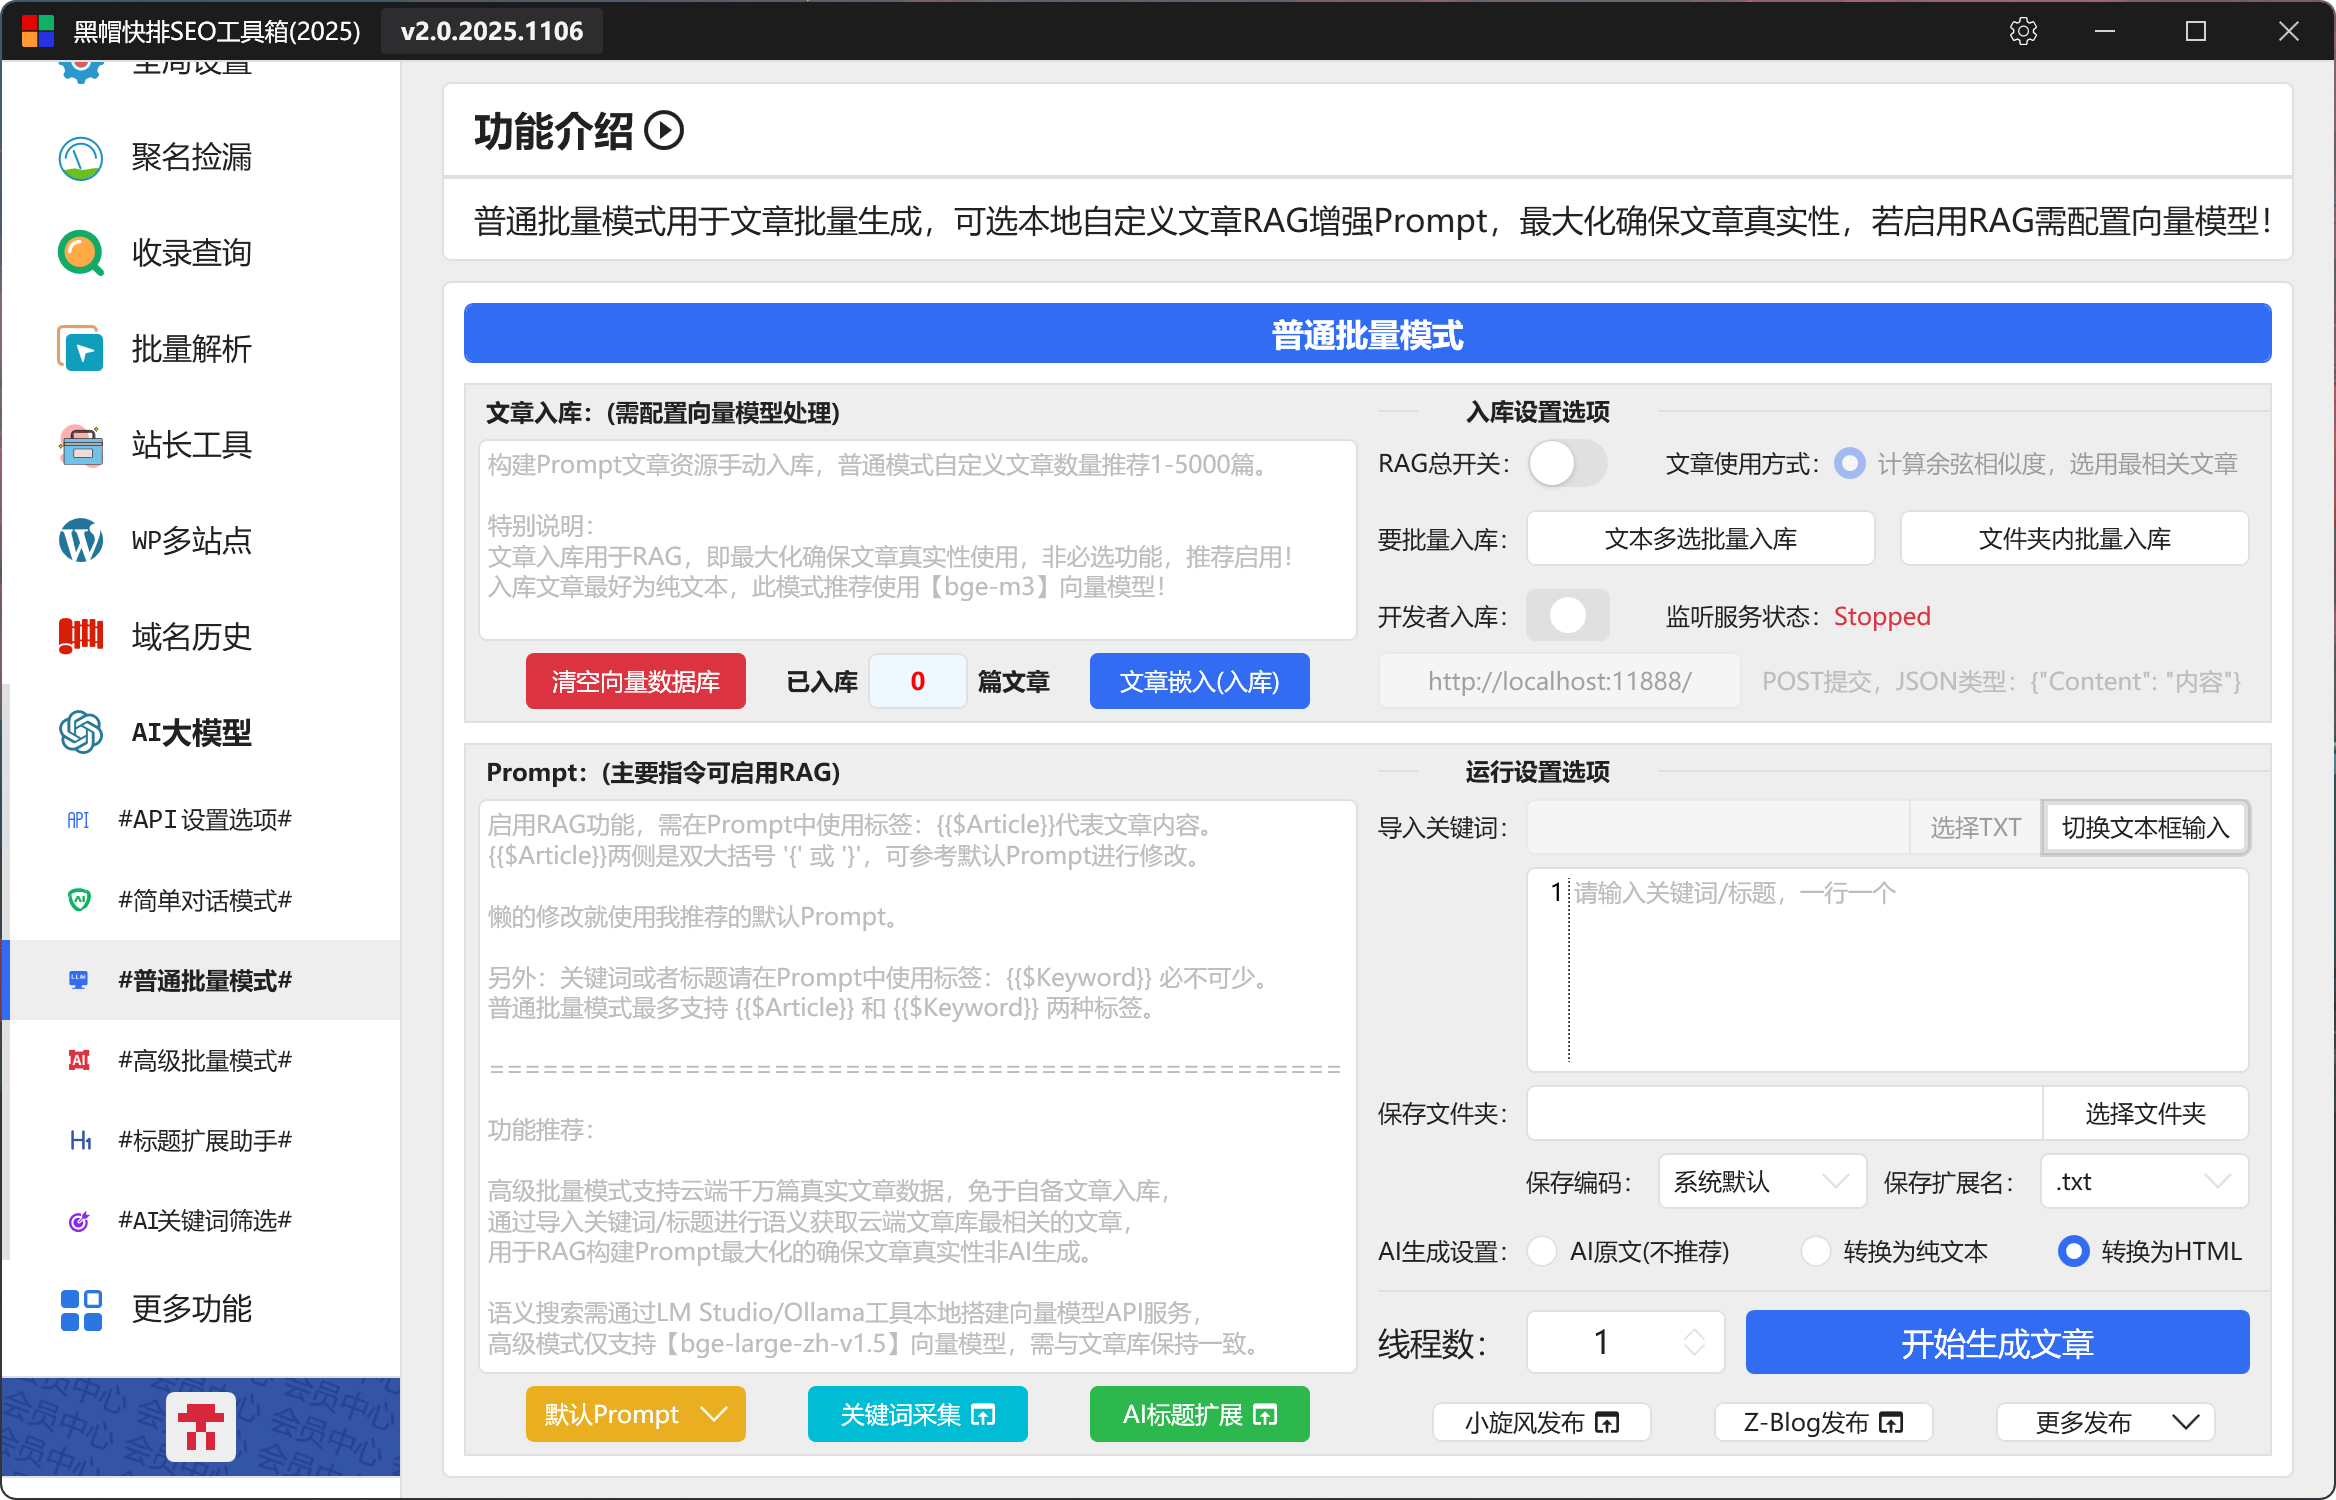Click the 保存文件夹 input field

pos(1784,1114)
